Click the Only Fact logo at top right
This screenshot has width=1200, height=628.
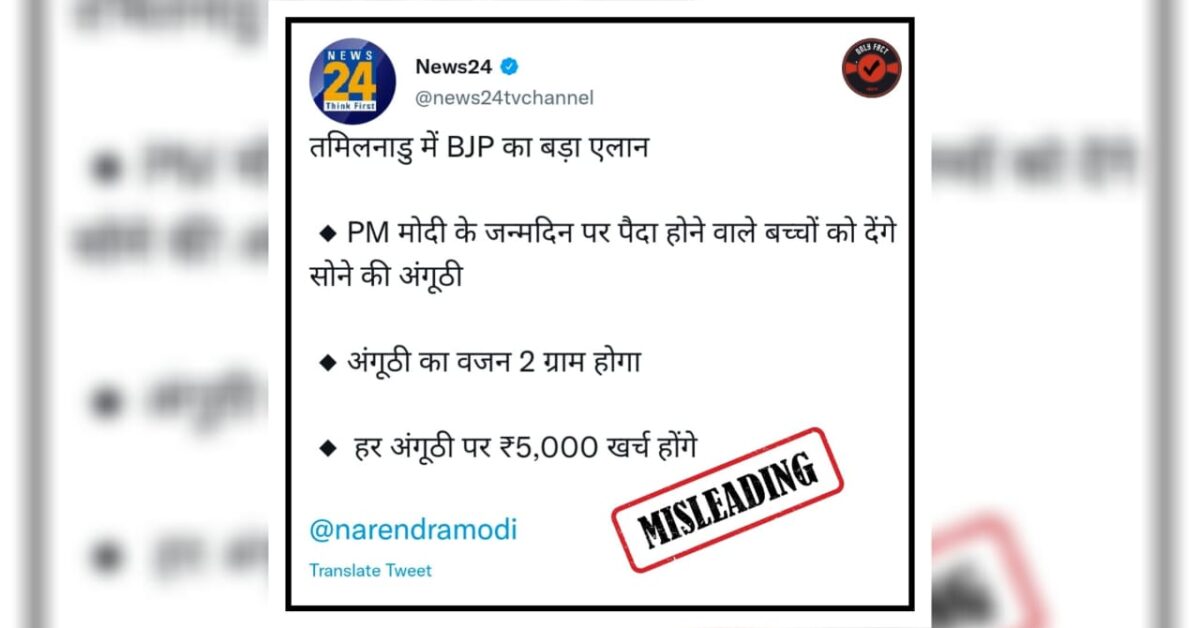point(871,68)
